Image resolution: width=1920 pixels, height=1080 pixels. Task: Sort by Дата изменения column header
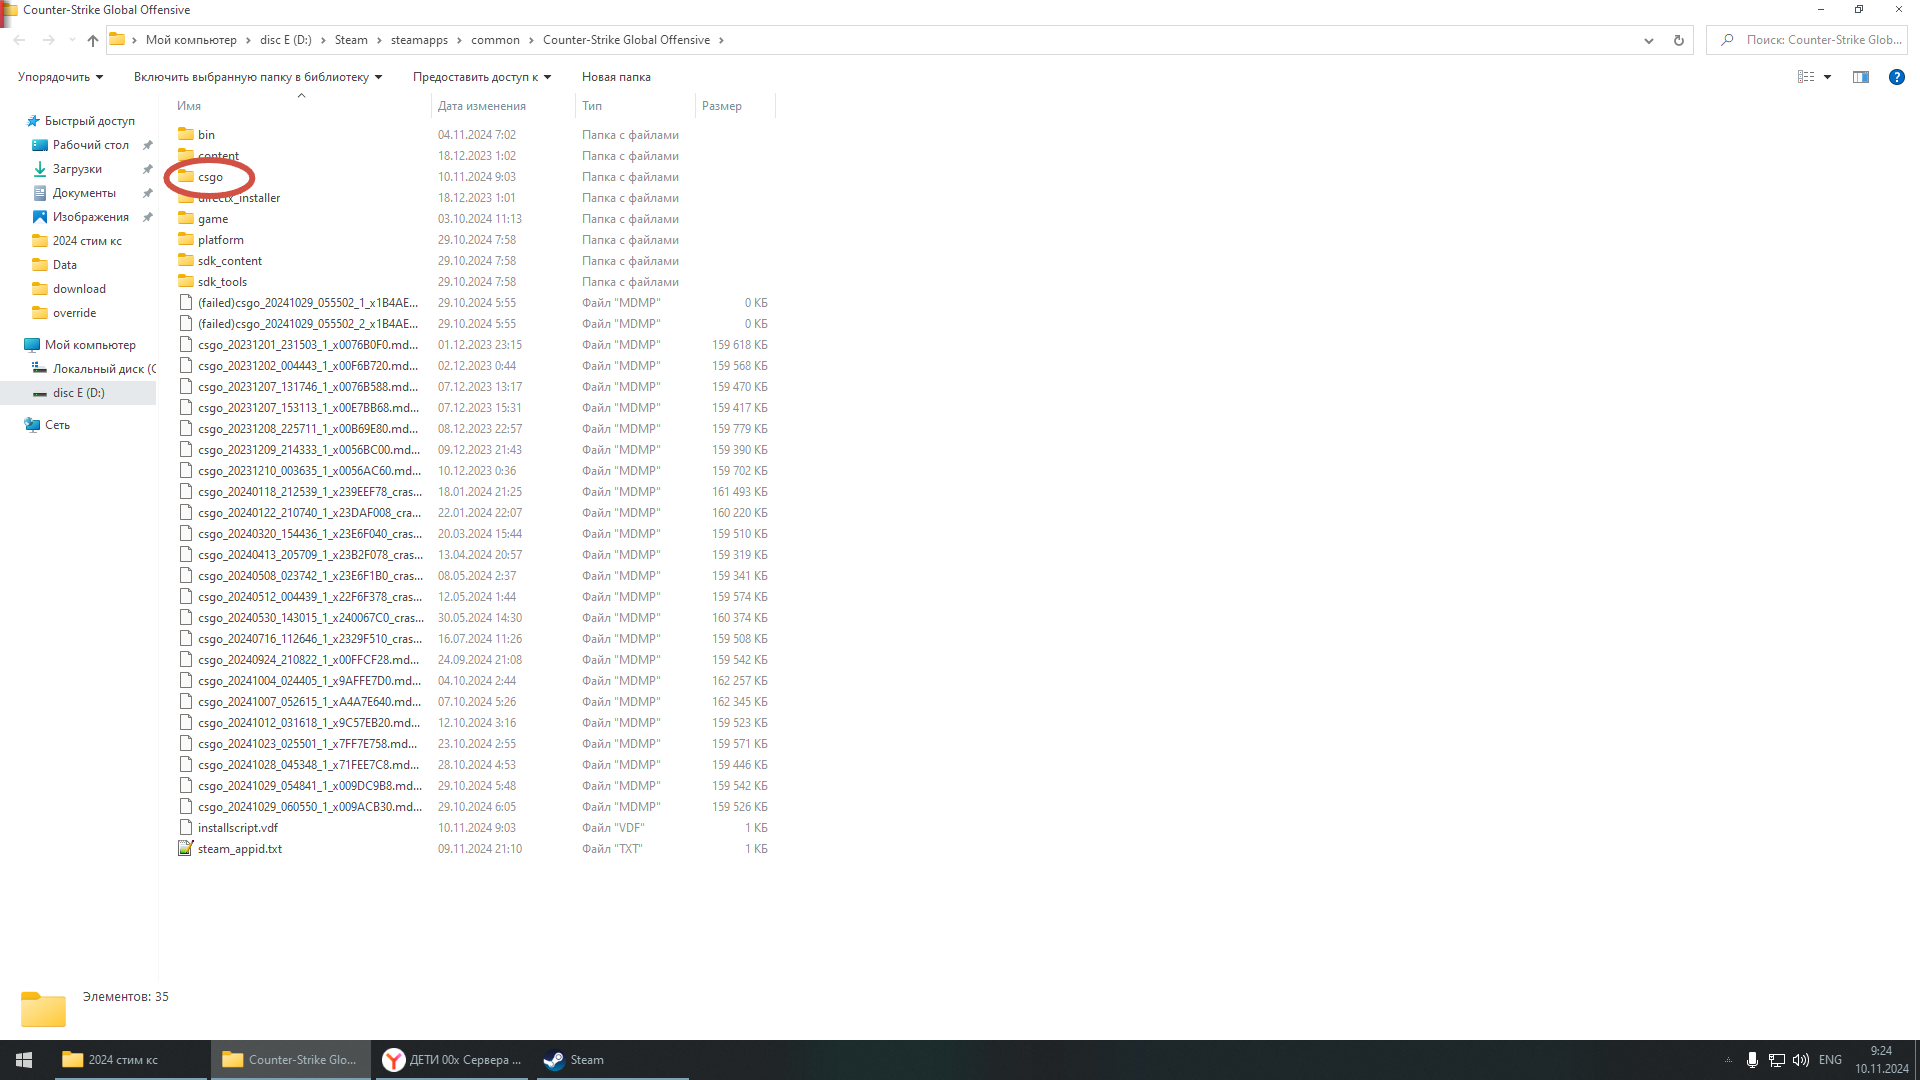503,106
